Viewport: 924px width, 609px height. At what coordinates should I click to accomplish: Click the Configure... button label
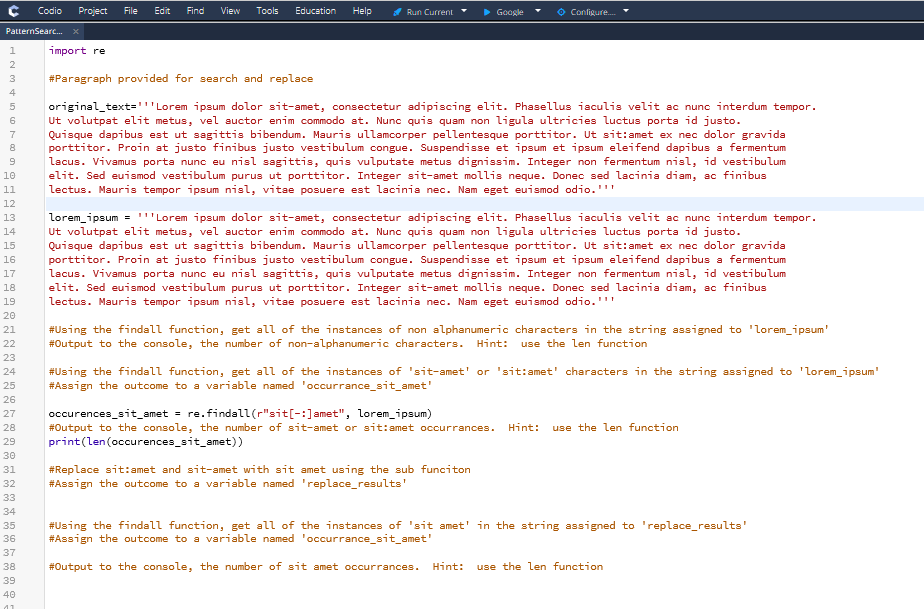pos(593,12)
